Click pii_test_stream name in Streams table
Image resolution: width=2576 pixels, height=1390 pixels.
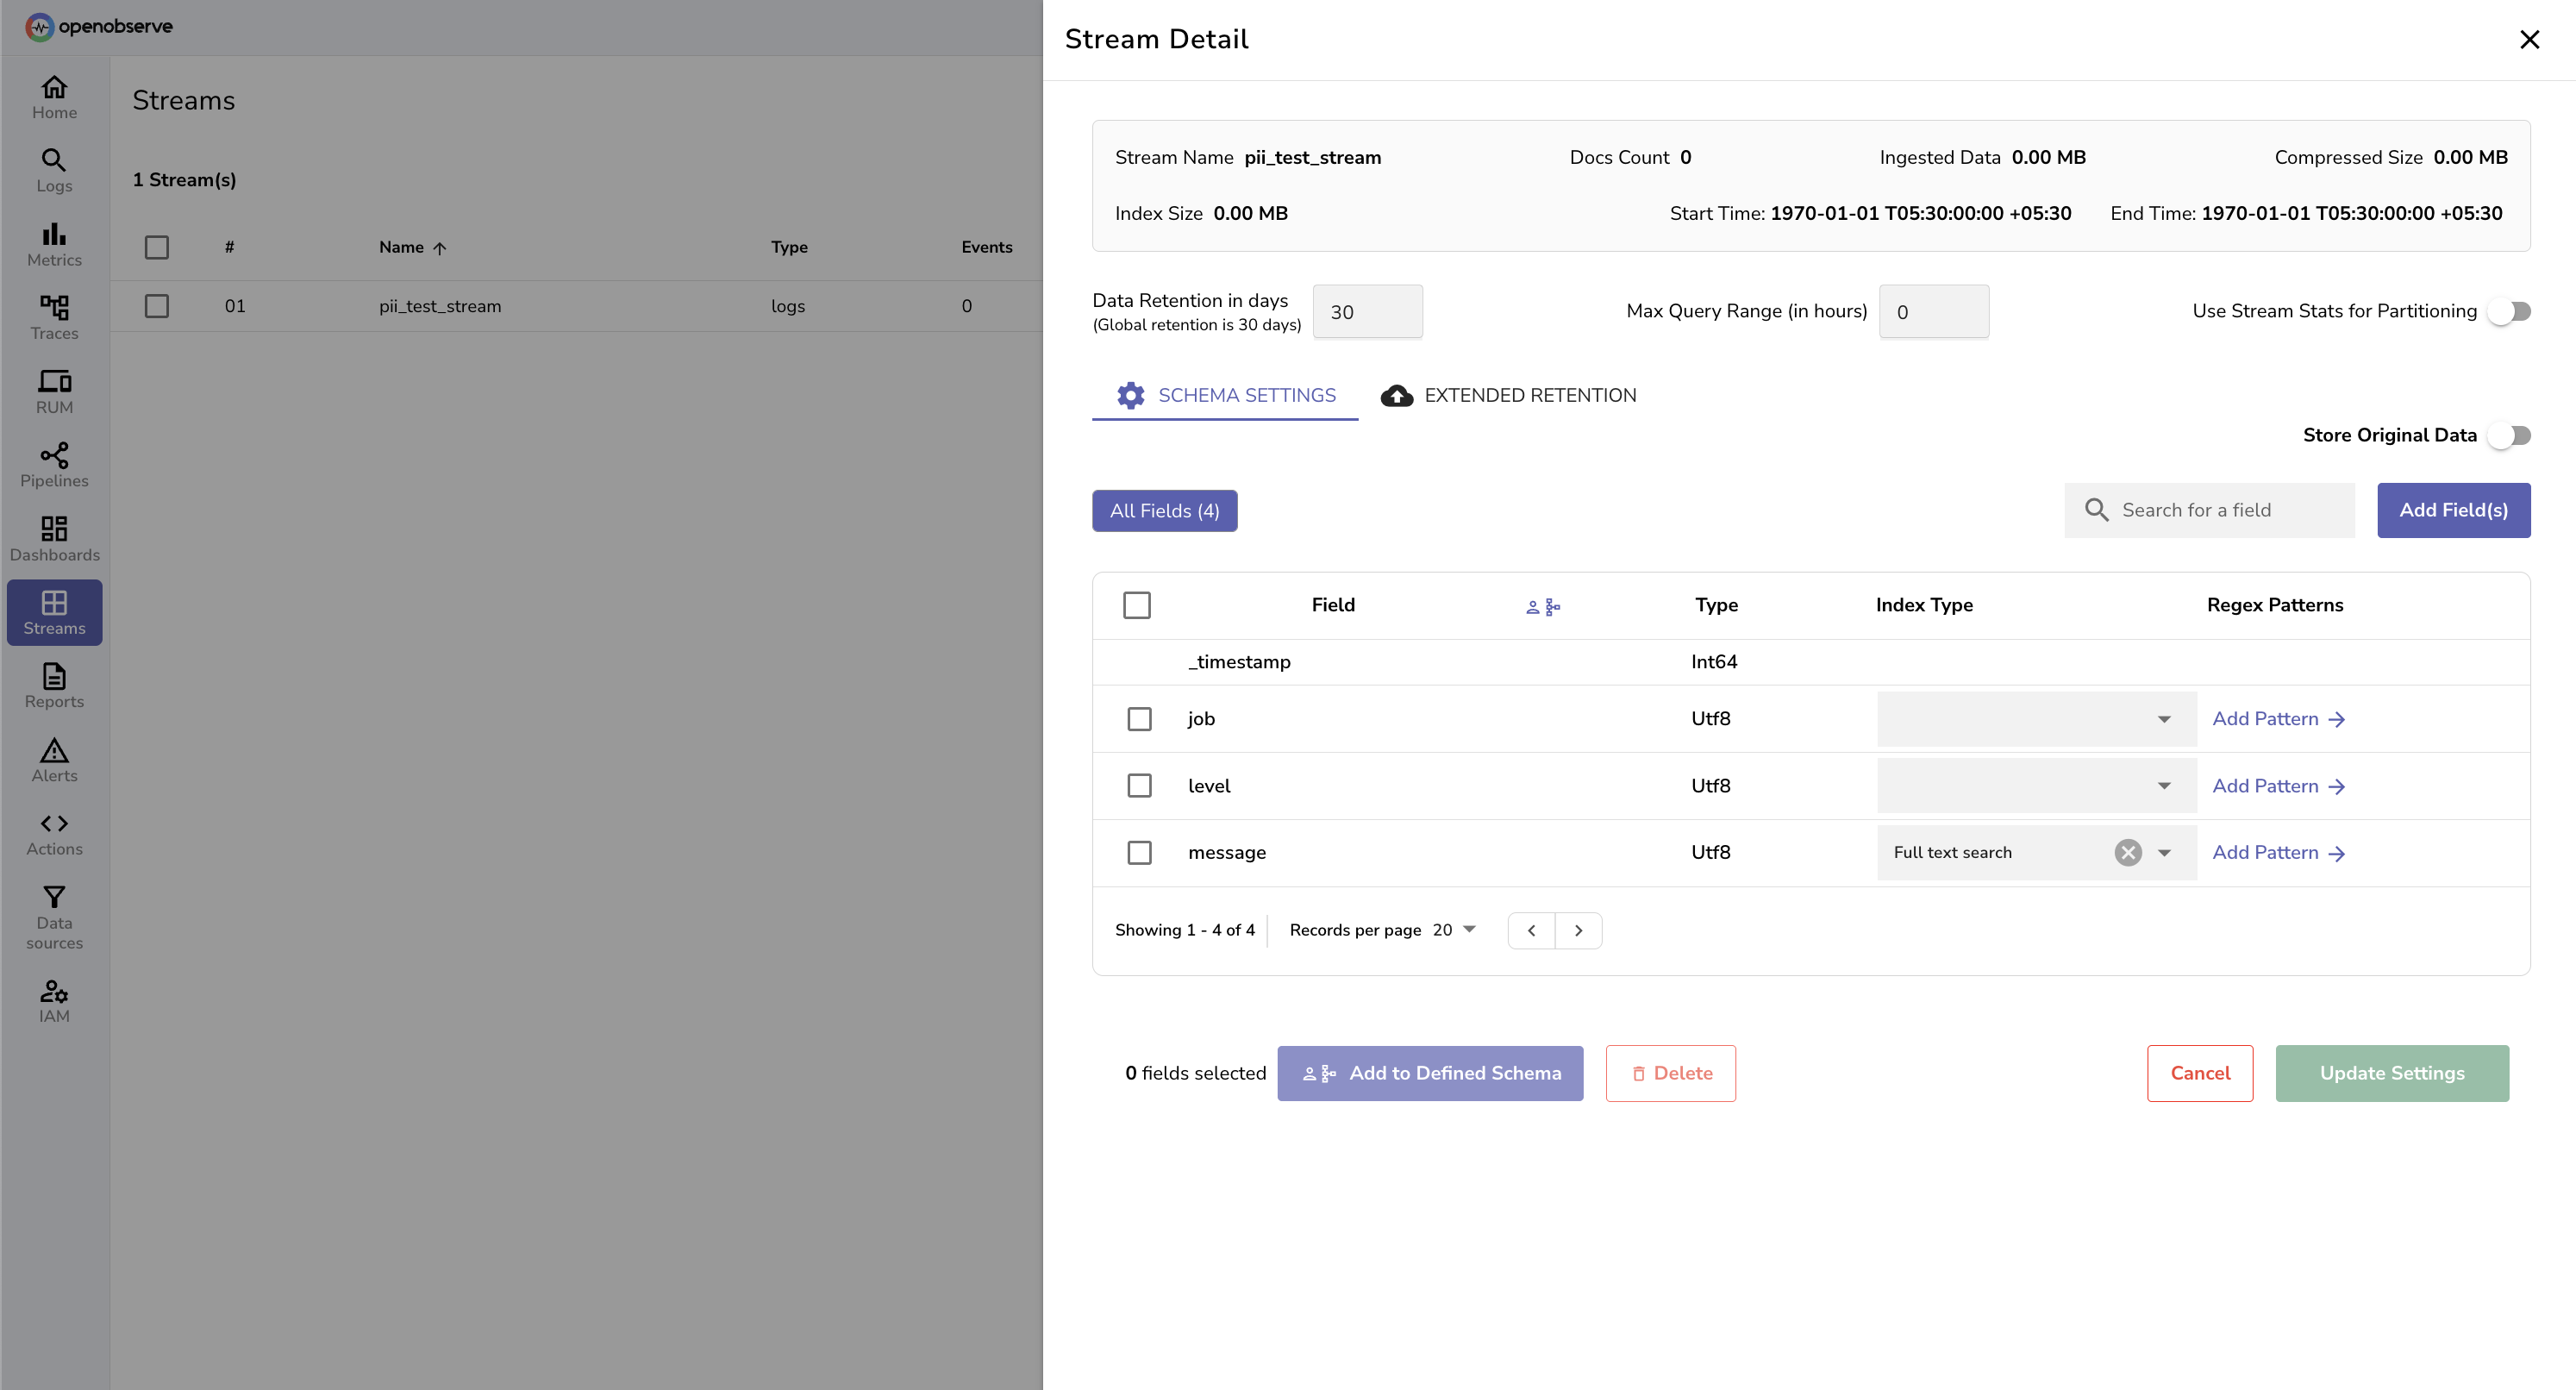[440, 306]
